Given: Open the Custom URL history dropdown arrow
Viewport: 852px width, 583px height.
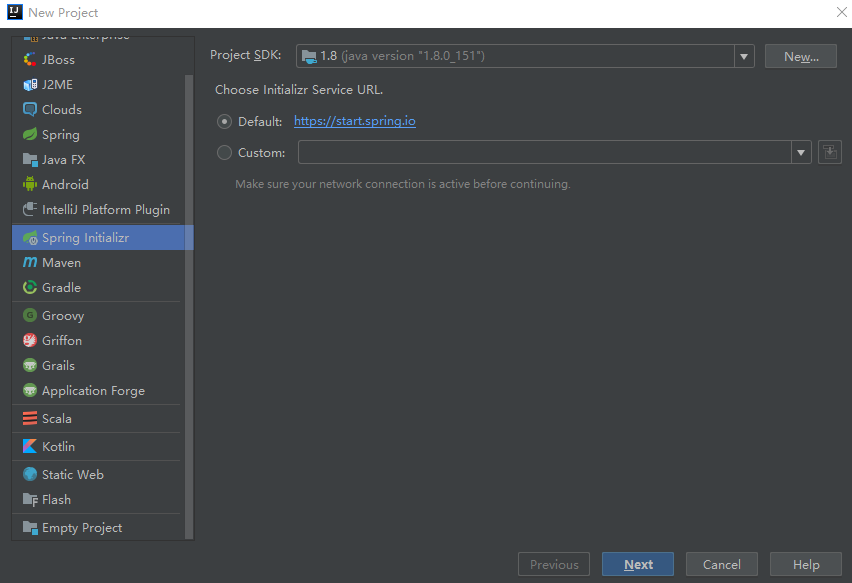Looking at the screenshot, I should point(801,152).
